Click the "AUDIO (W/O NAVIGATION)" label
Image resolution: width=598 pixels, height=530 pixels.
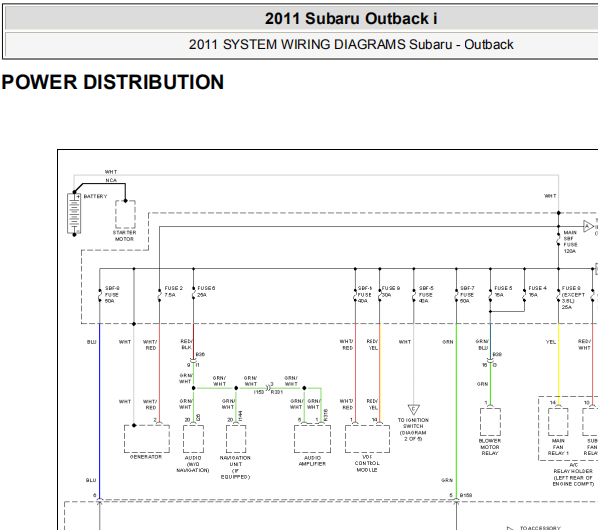[193, 464]
